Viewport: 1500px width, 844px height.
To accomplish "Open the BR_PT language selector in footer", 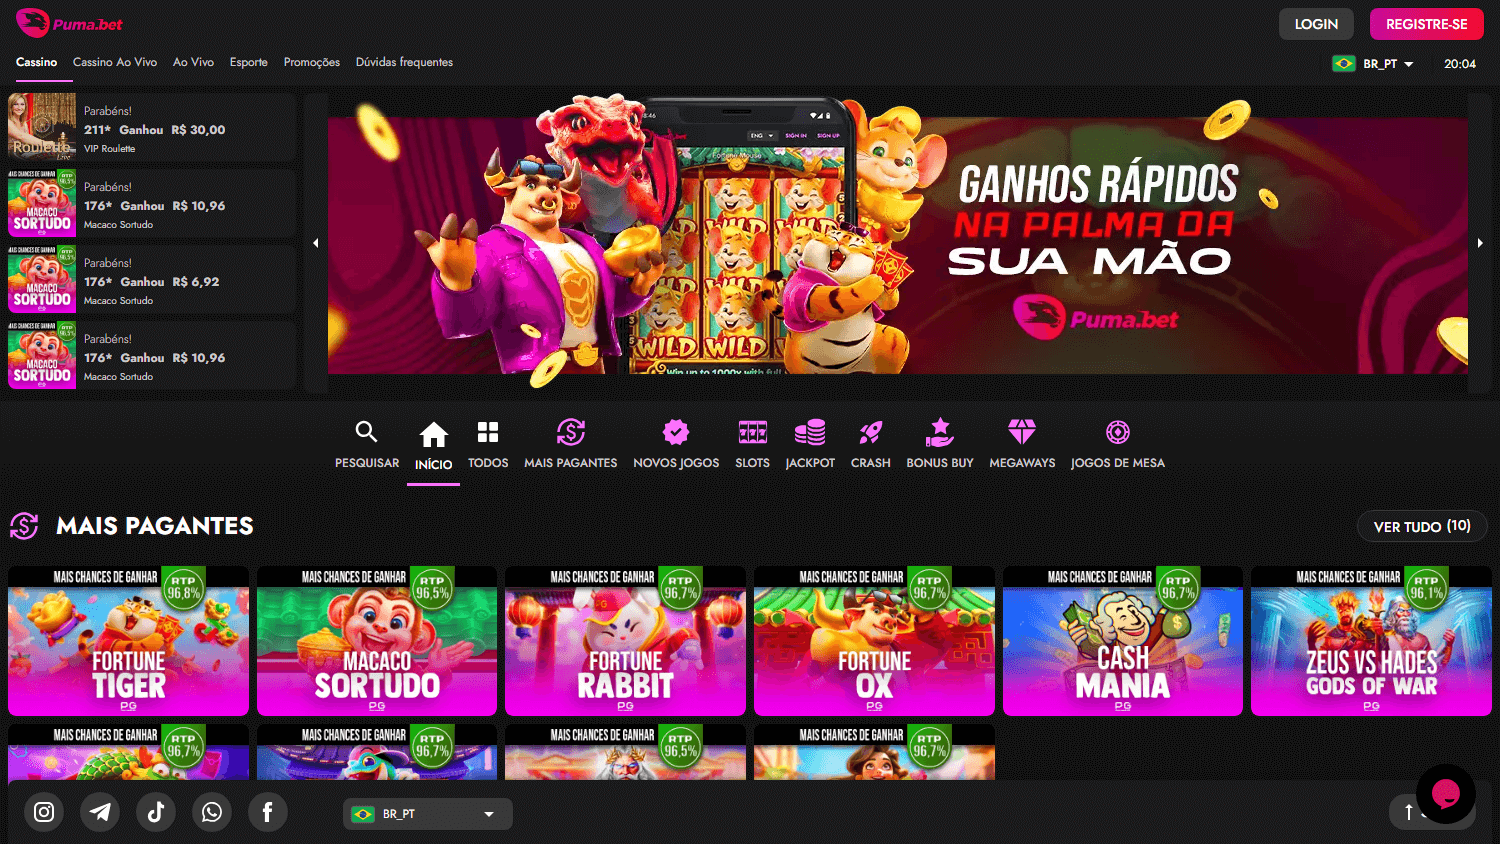I will (x=426, y=813).
